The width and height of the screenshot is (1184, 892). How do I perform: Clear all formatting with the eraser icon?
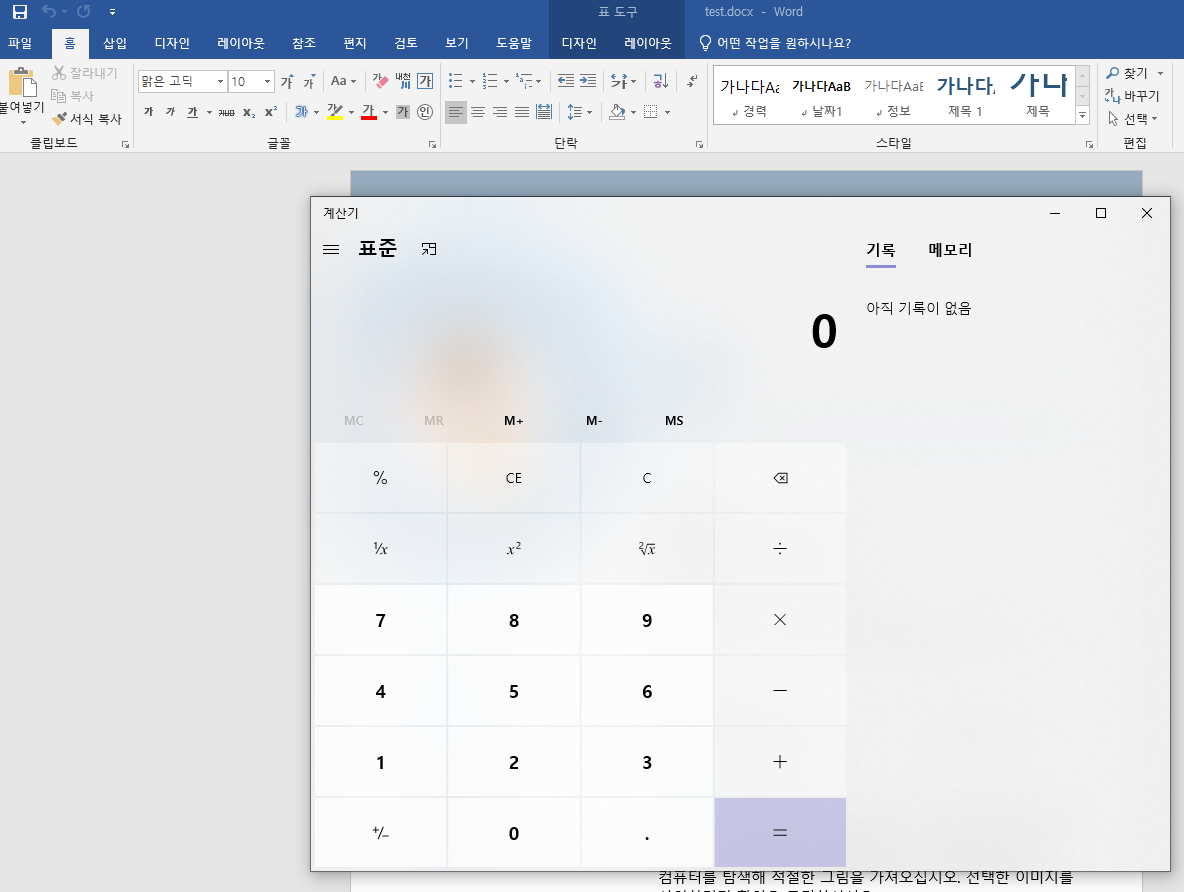381,81
